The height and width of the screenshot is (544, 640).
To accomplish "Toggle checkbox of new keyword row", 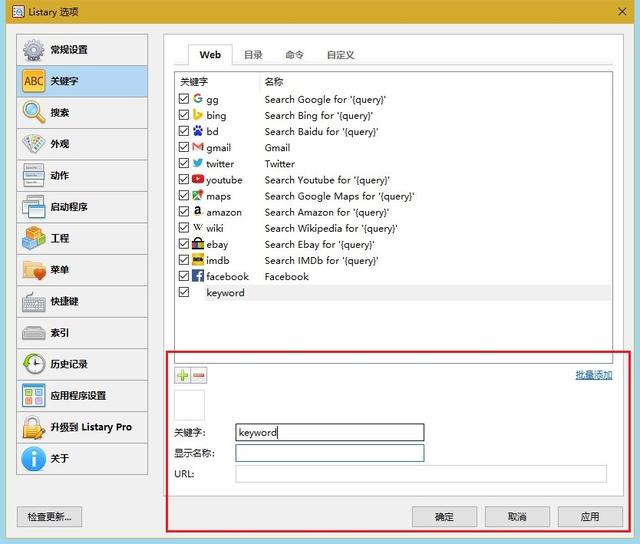I will click(x=184, y=292).
